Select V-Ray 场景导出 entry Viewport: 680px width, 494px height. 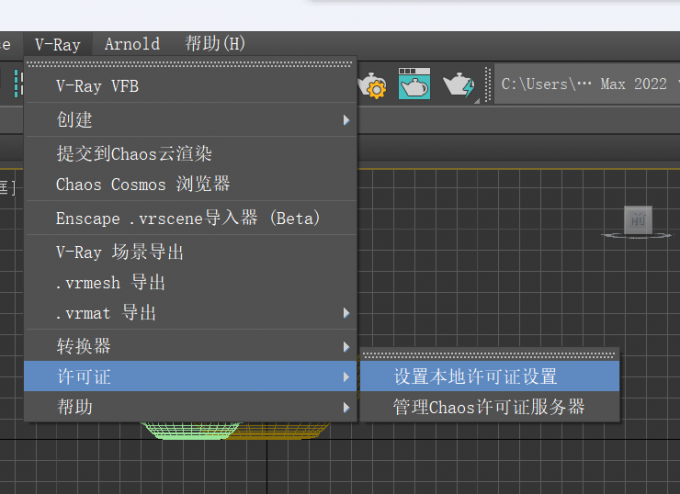point(190,252)
